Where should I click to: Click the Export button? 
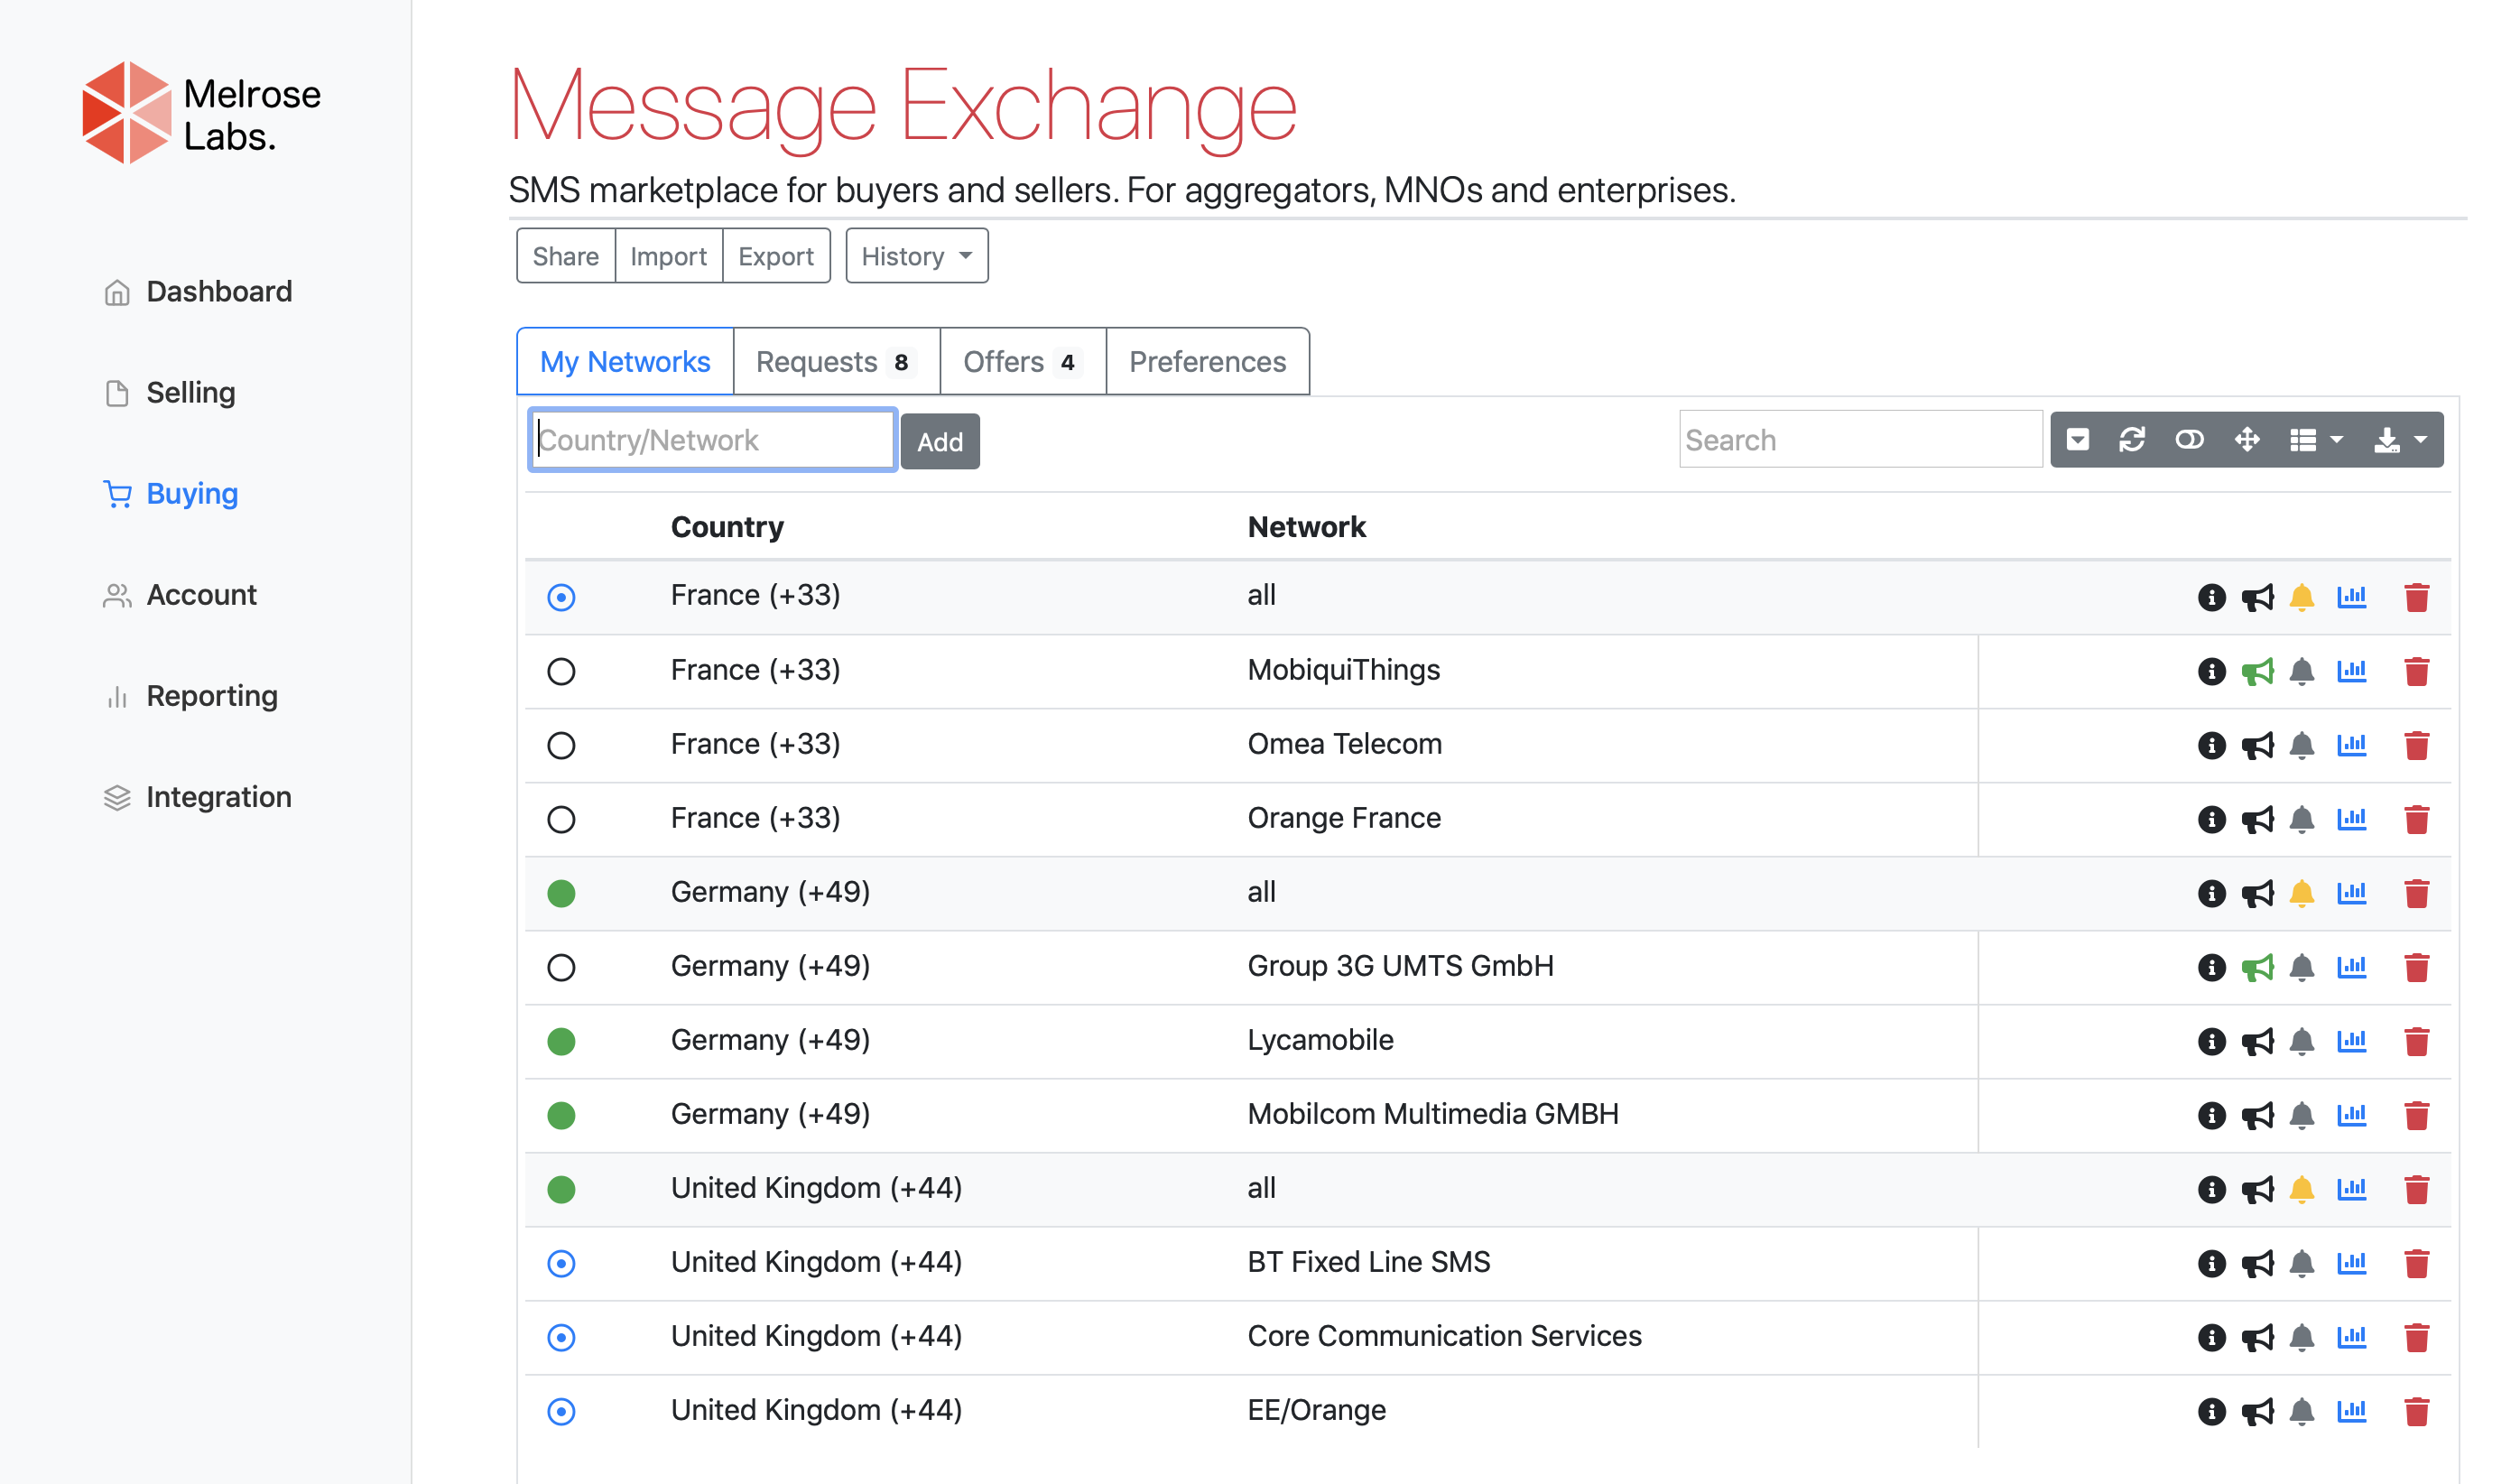coord(776,256)
